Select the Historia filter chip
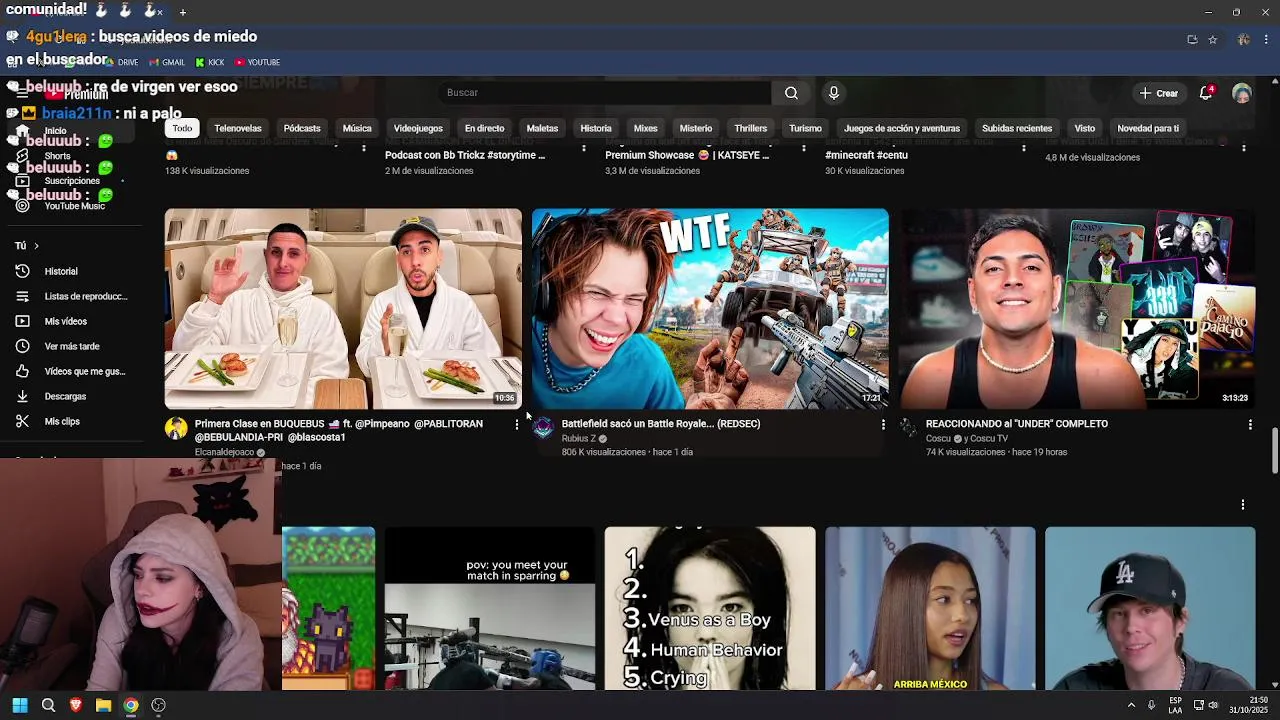Viewport: 1280px width, 720px height. coord(596,128)
